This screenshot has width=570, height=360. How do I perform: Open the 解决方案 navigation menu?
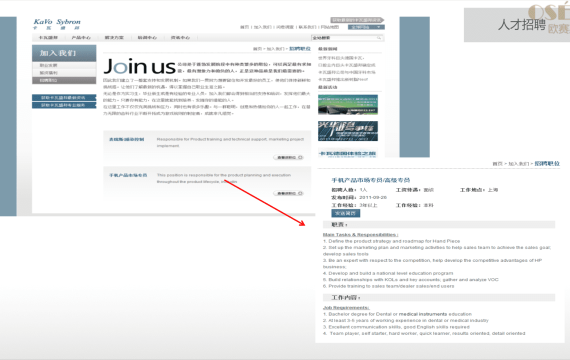tap(114, 37)
